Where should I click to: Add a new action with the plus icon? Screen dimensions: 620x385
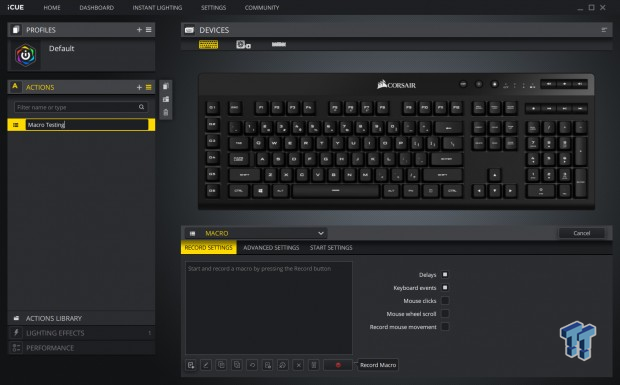[139, 87]
